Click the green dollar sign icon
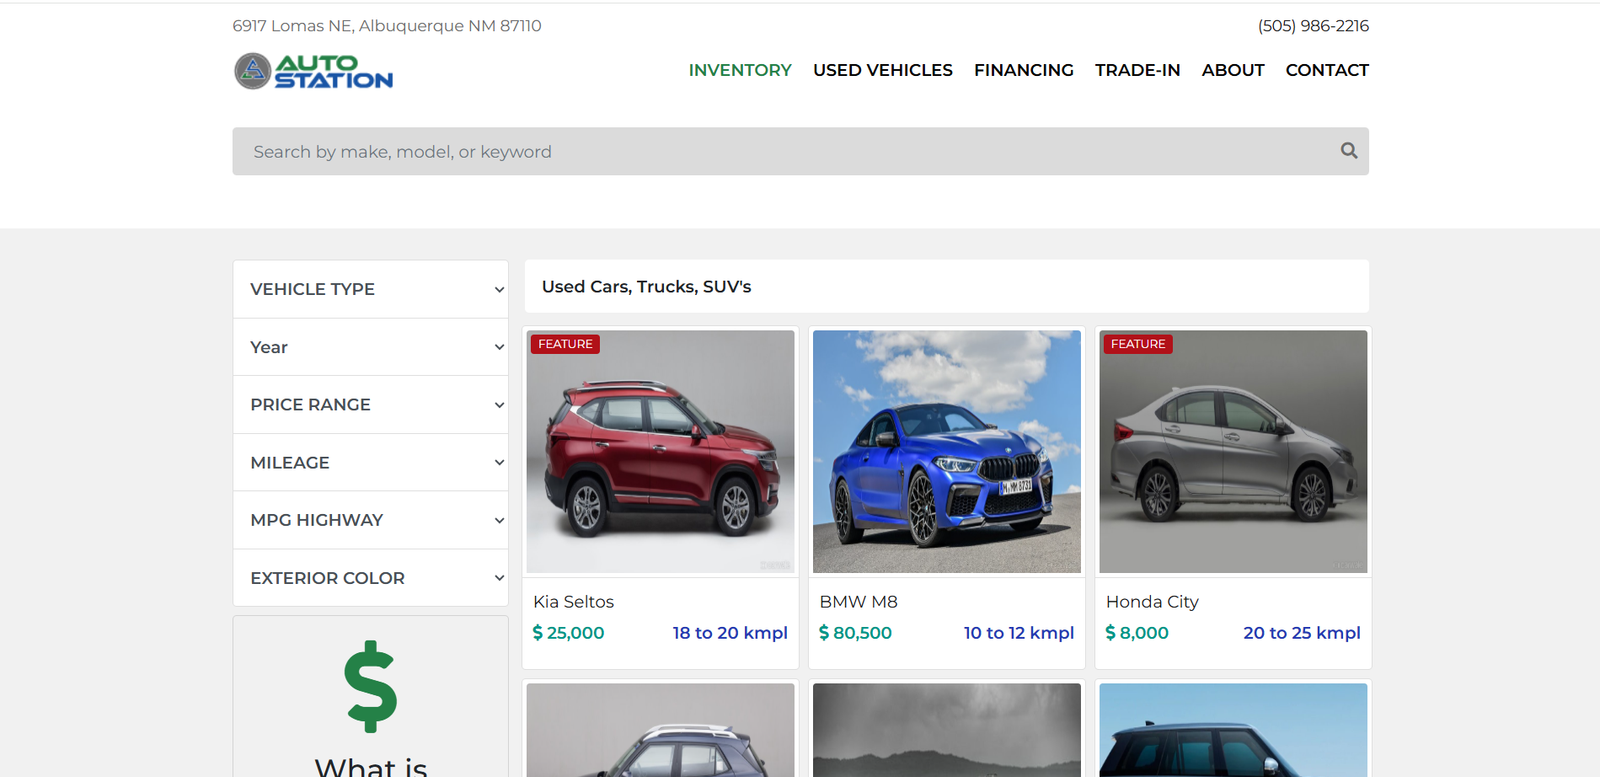The width and height of the screenshot is (1600, 777). click(x=371, y=686)
